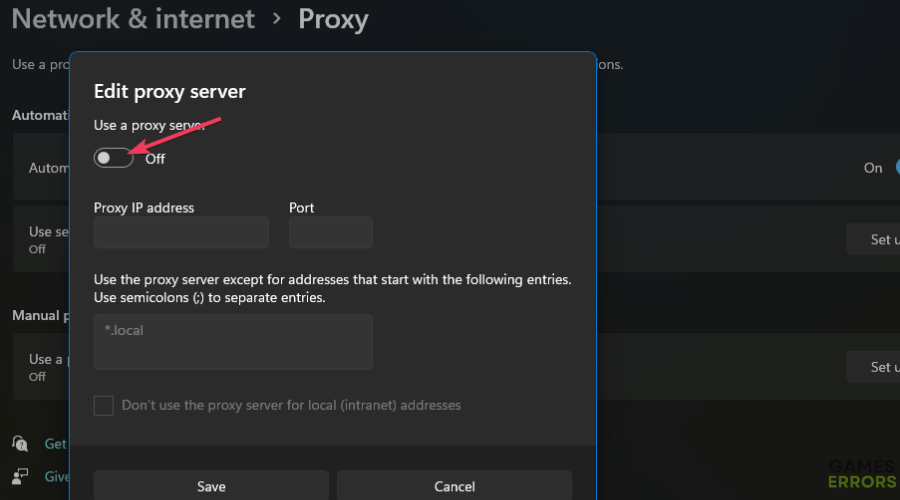Toggle the Use a proxy server switch
Viewport: 900px width, 500px height.
[x=114, y=158]
